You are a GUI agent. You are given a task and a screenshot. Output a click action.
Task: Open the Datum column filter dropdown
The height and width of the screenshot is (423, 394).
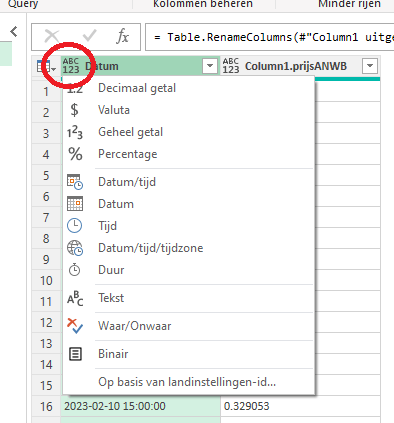(210, 66)
